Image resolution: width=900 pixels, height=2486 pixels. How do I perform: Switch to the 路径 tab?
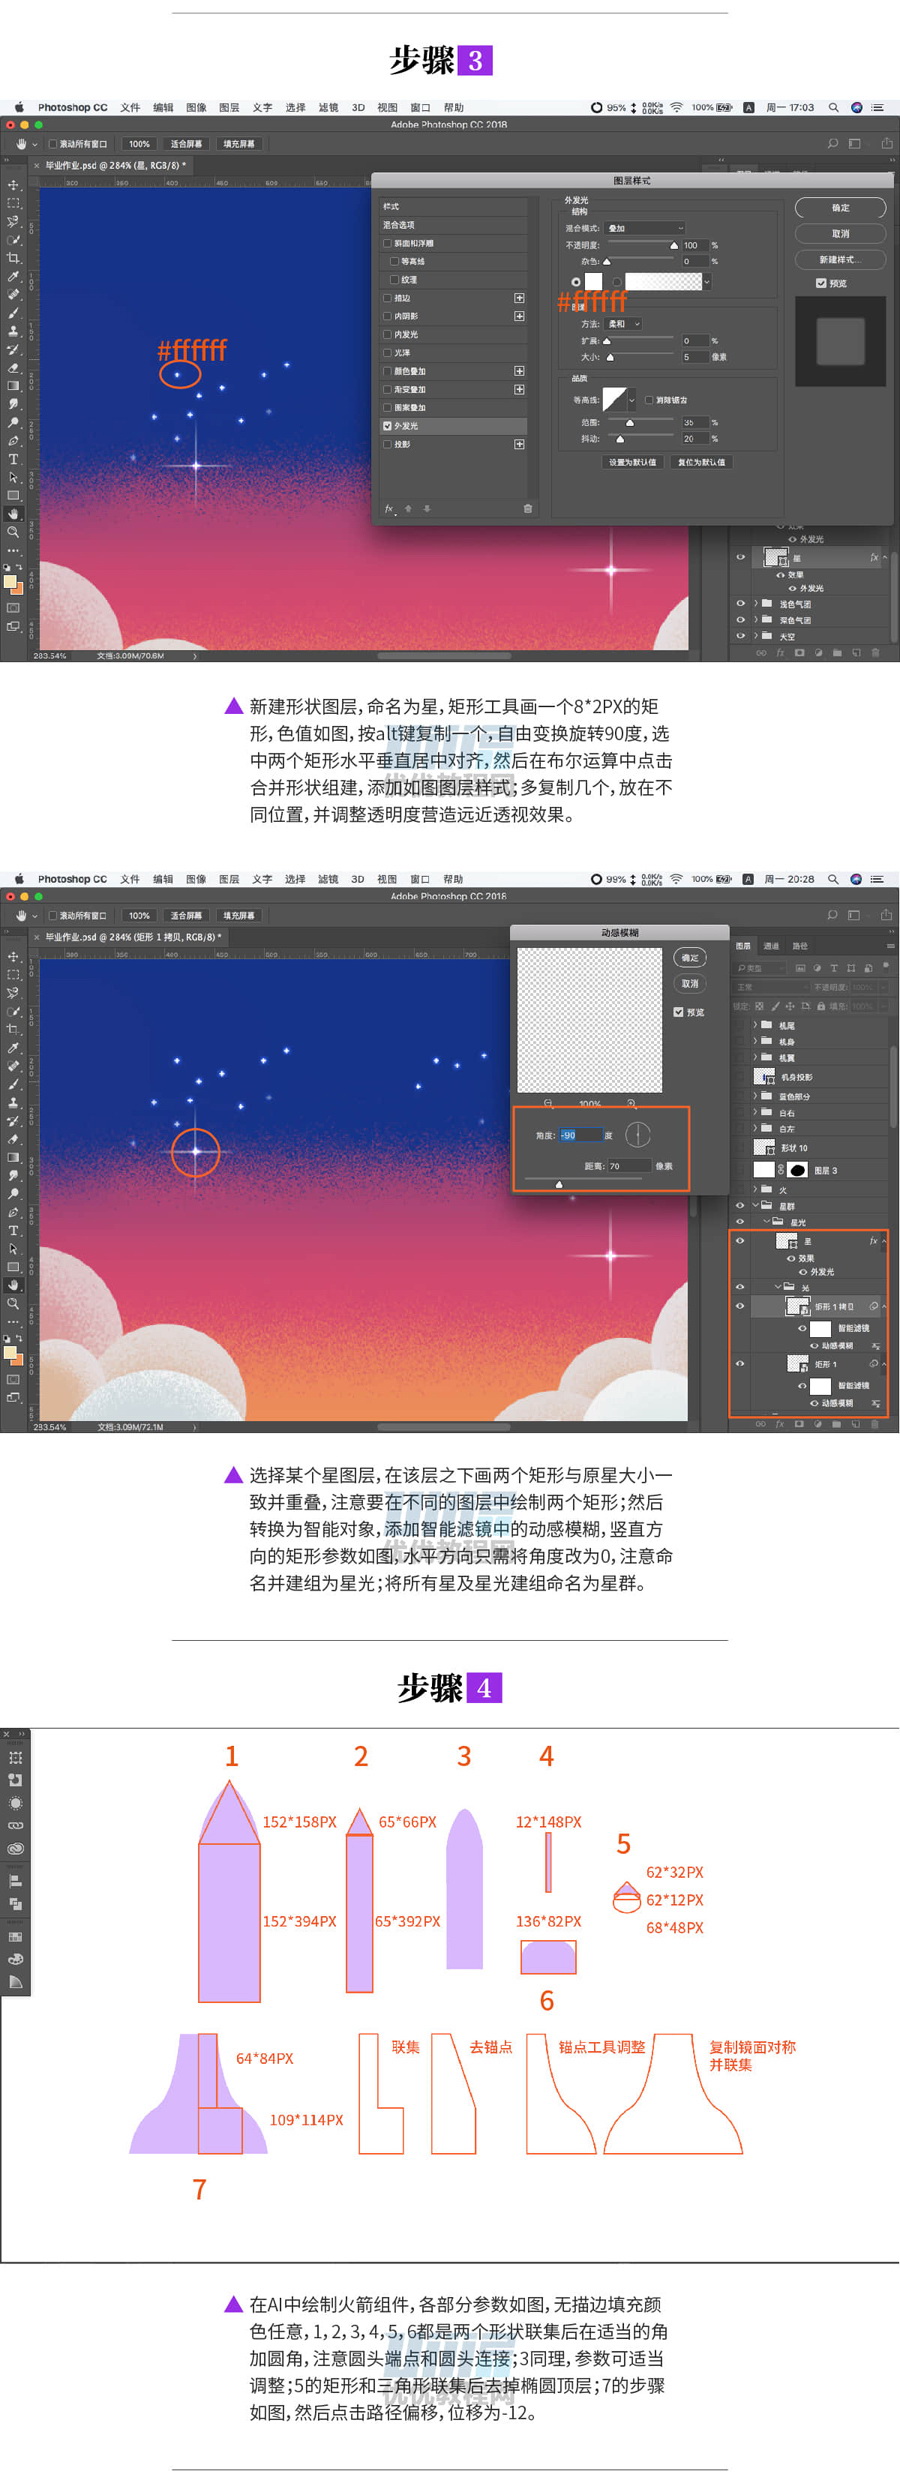pyautogui.click(x=800, y=946)
